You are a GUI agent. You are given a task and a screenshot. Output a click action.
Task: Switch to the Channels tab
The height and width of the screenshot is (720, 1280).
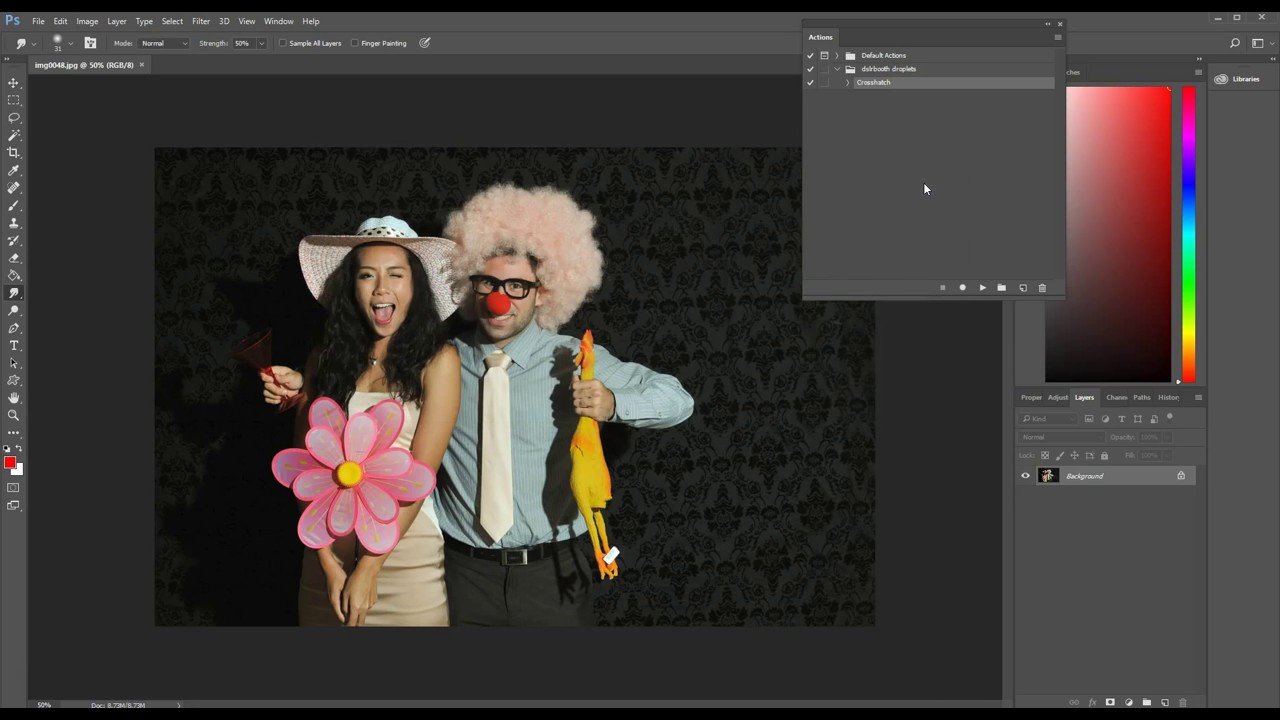1116,397
